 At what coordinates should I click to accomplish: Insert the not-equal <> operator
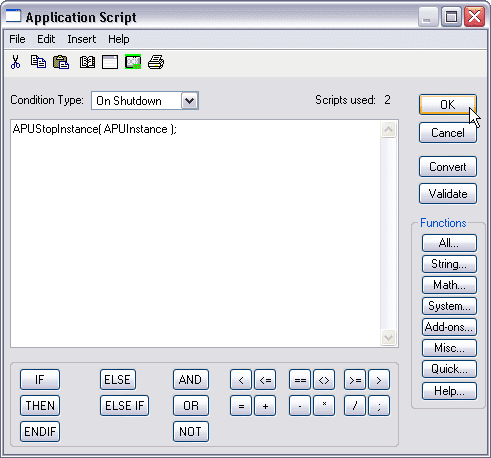tap(324, 380)
